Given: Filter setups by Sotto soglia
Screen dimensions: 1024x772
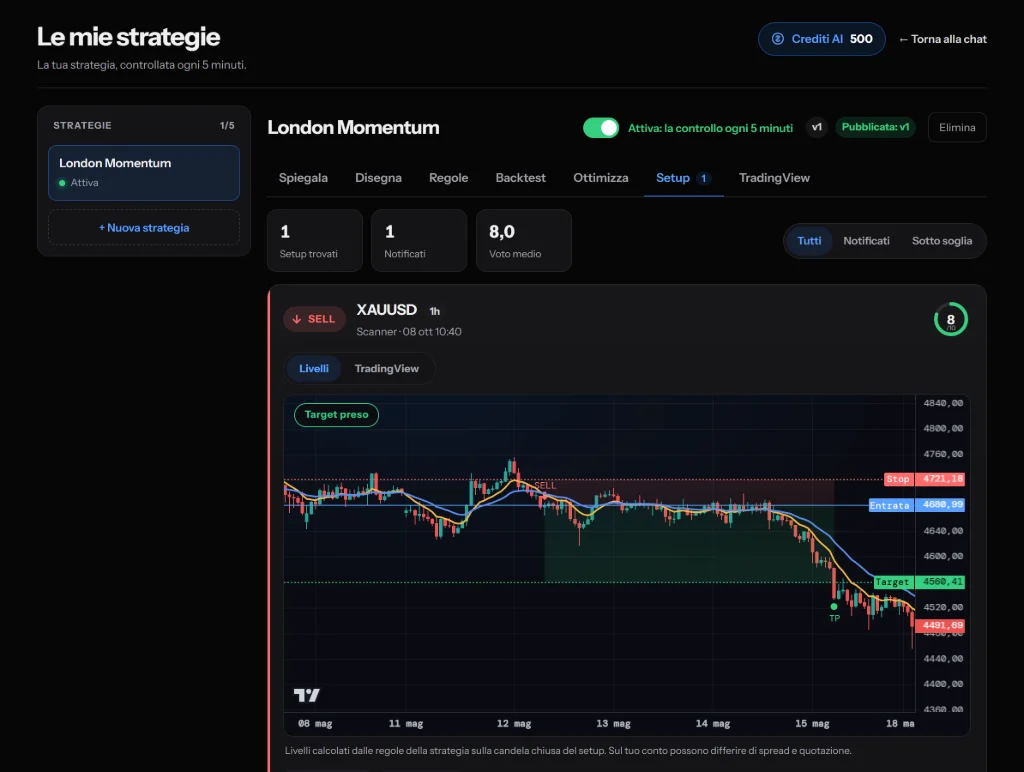Looking at the screenshot, I should click(942, 241).
